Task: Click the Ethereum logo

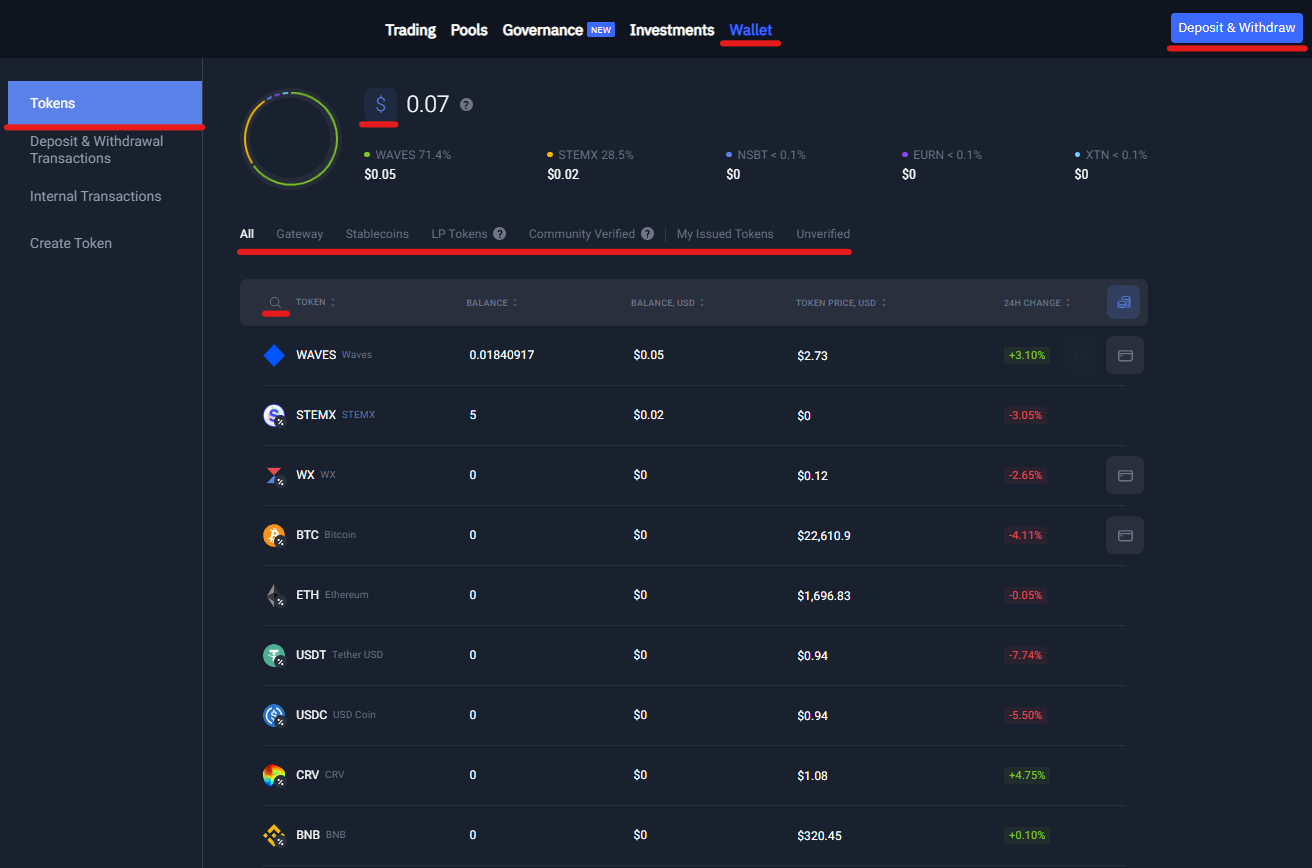Action: click(x=274, y=595)
